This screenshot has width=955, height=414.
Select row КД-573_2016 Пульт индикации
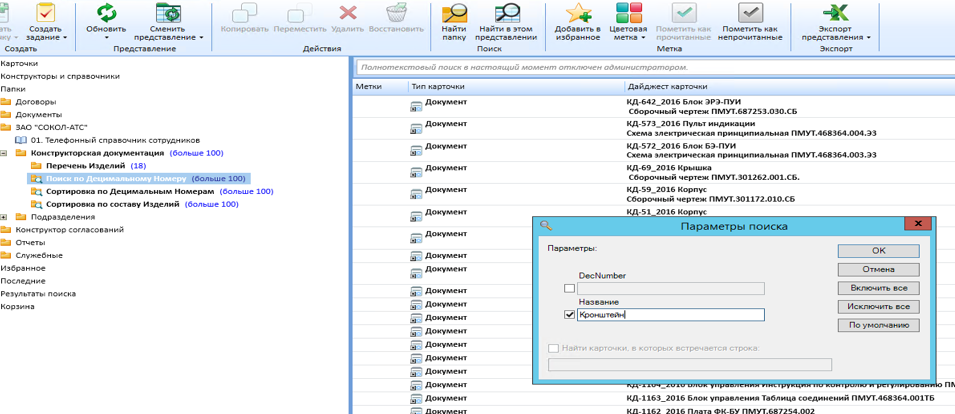click(654, 128)
